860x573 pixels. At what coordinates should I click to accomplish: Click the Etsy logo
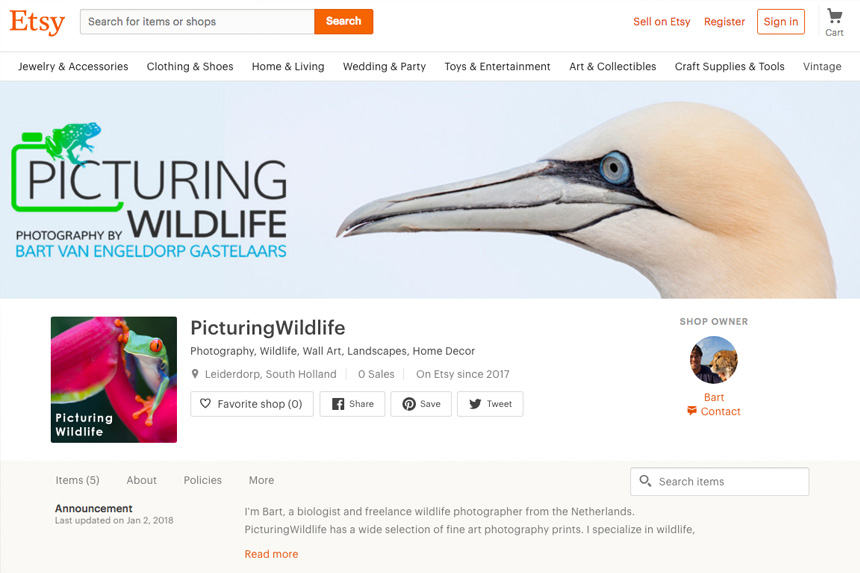(37, 22)
